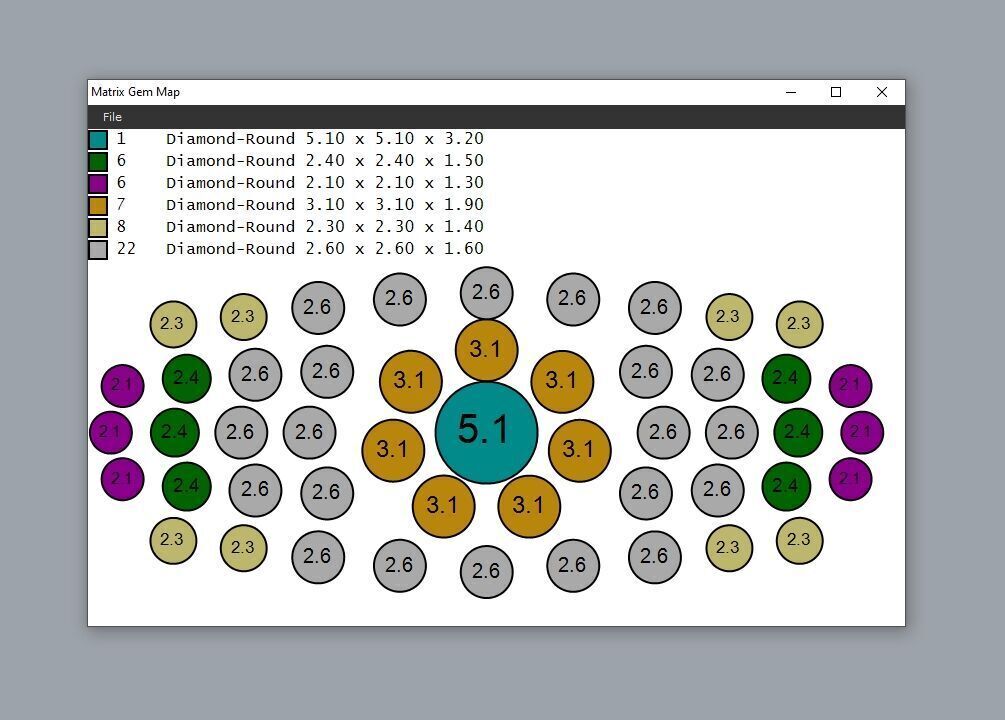Select the topmost gray 2.6 gem

pyautogui.click(x=486, y=293)
